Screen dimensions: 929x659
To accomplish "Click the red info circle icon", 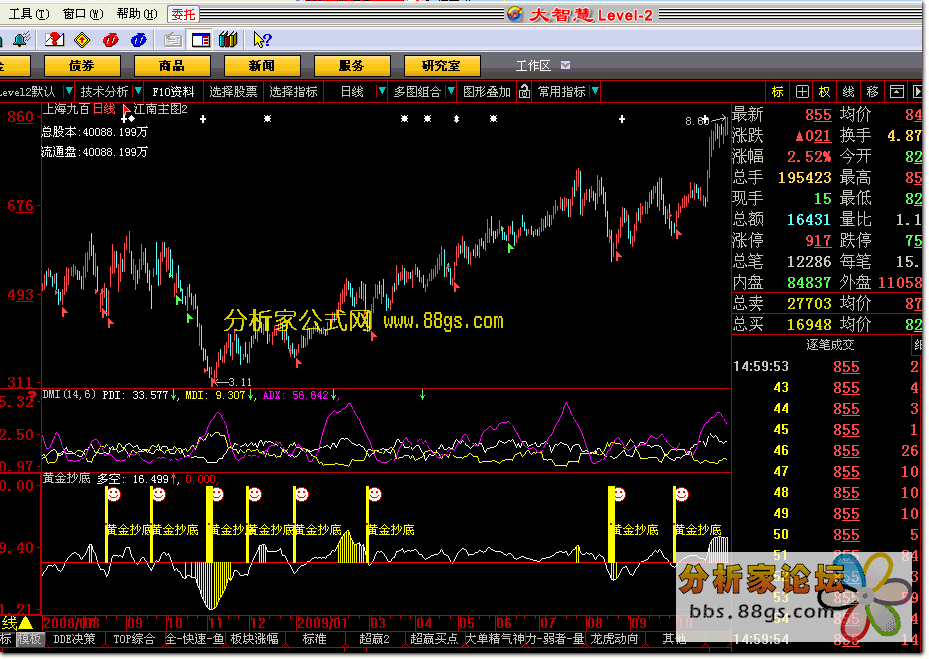I will tap(110, 40).
